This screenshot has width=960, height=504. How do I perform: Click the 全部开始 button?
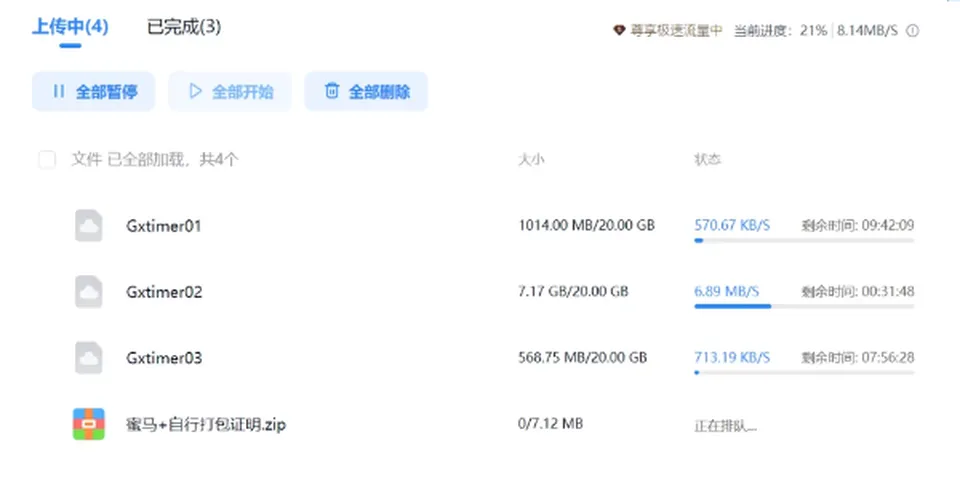pos(230,92)
